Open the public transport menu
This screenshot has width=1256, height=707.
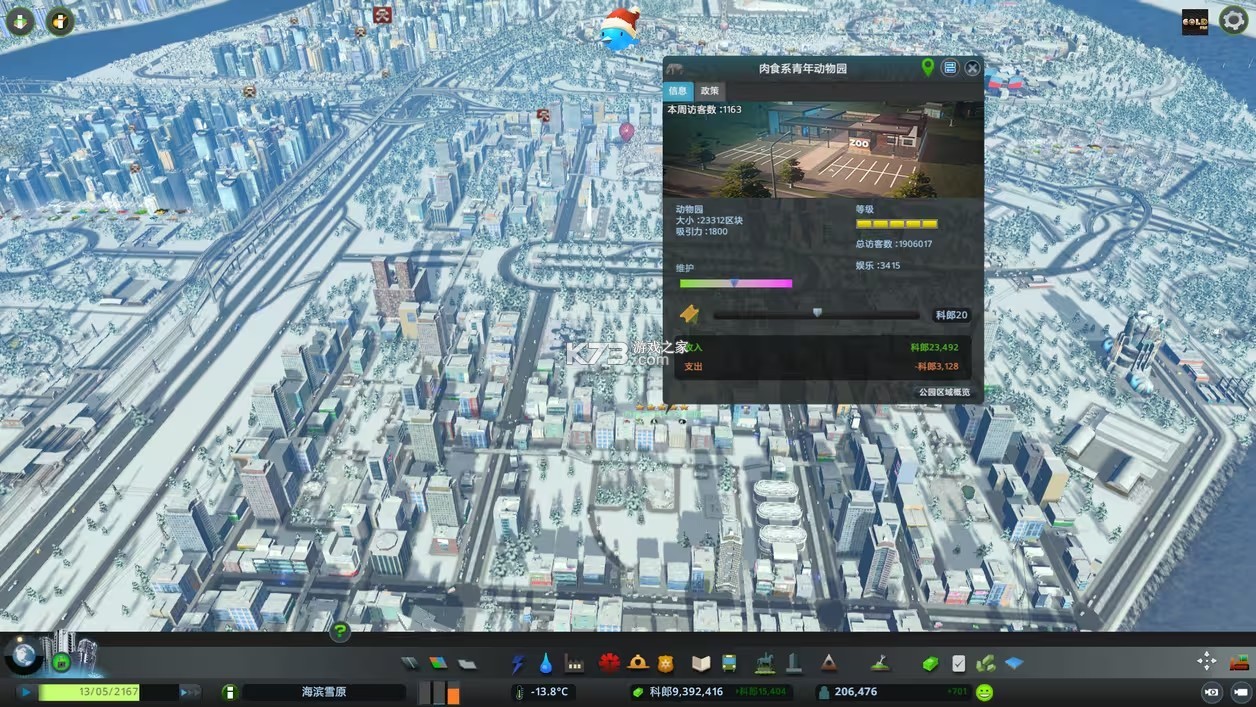coord(730,663)
